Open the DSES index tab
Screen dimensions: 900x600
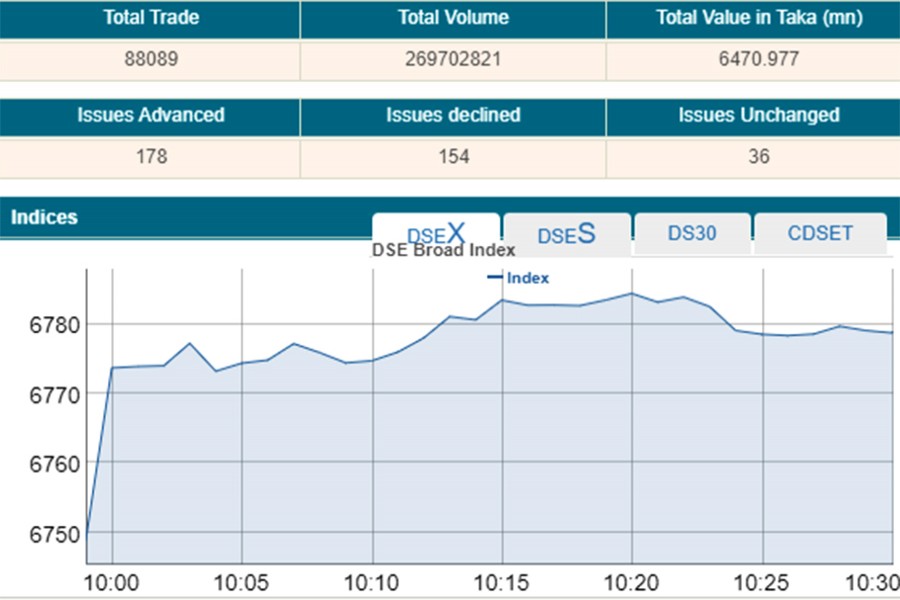coord(566,234)
